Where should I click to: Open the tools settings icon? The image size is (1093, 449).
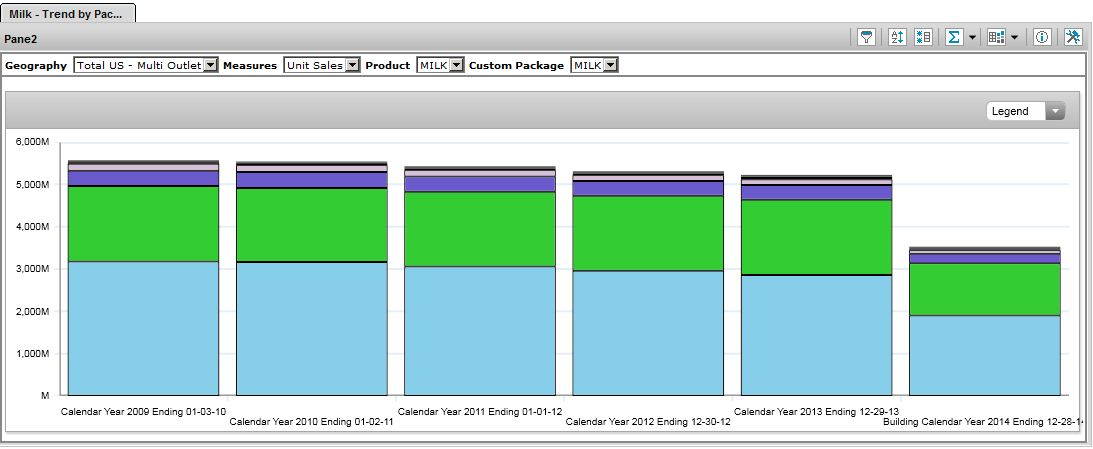point(1073,37)
